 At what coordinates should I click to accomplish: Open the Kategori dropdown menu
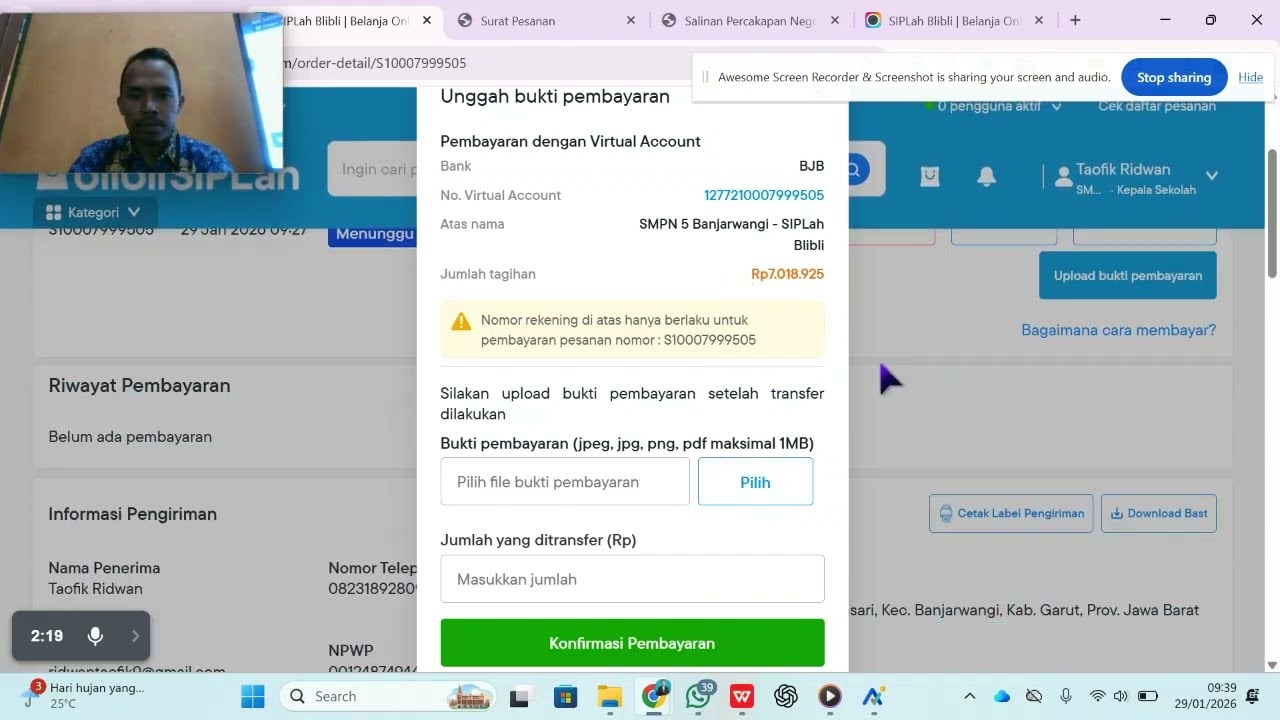tap(93, 212)
